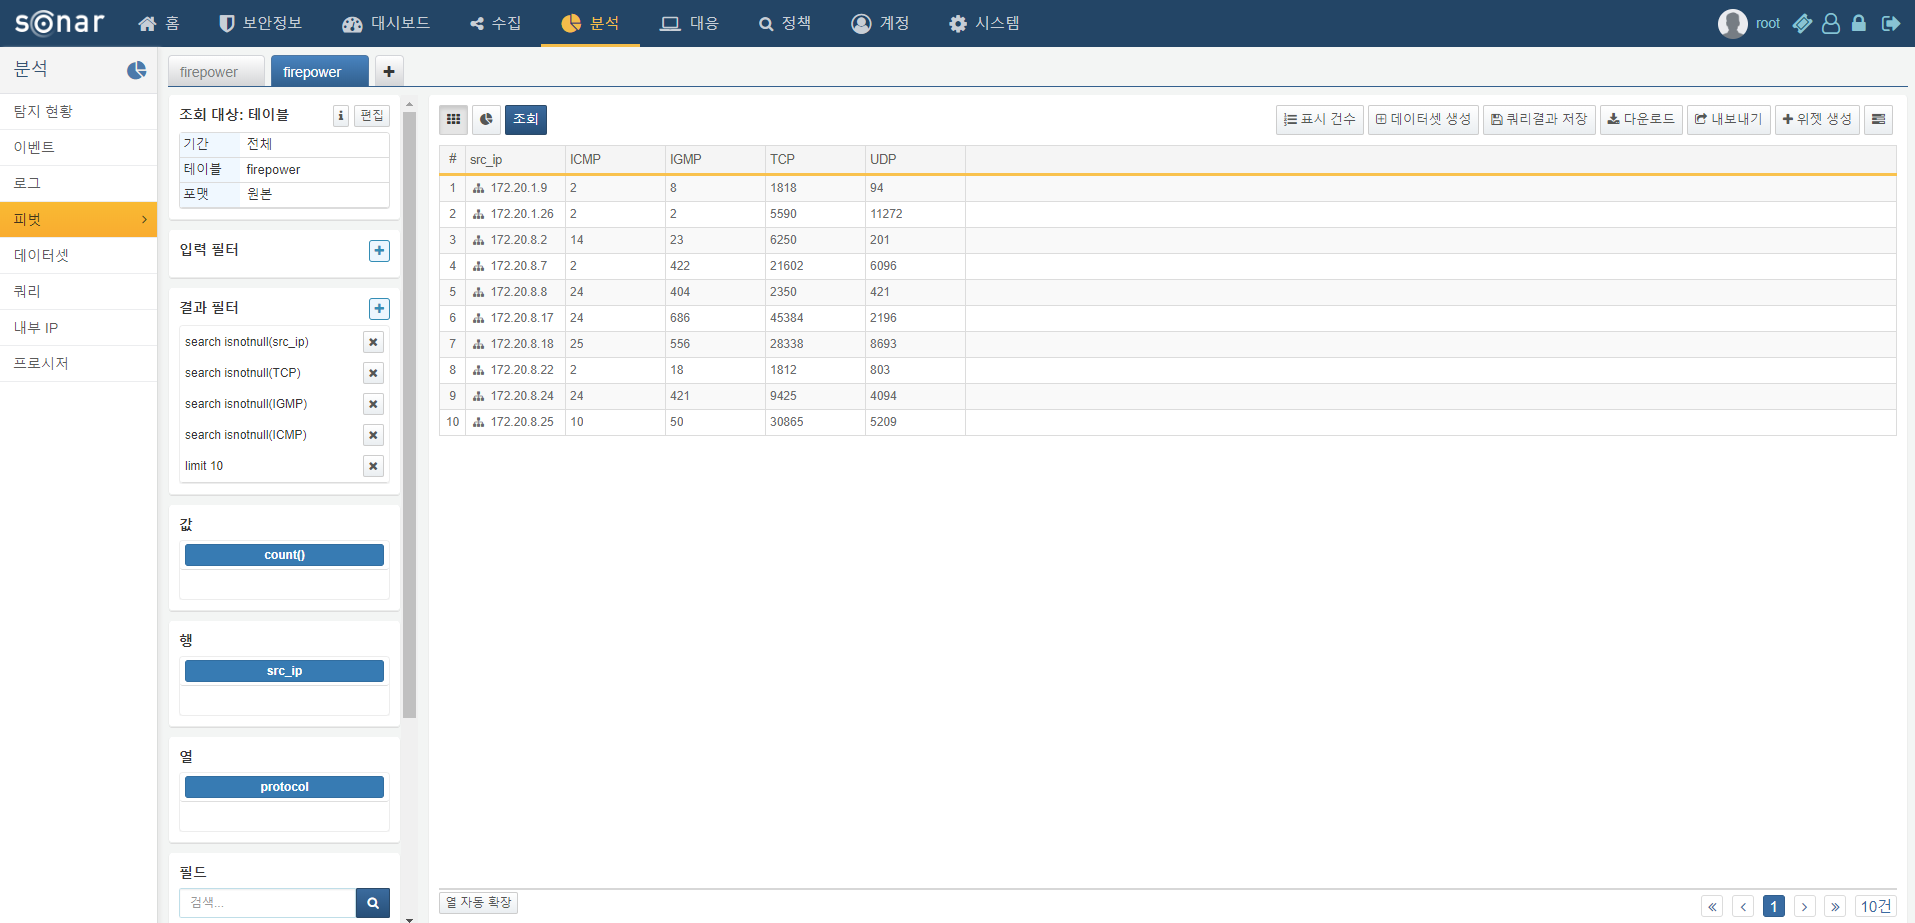This screenshot has width=1915, height=923.
Task: Open the 다운로드 download button
Action: (x=1641, y=119)
